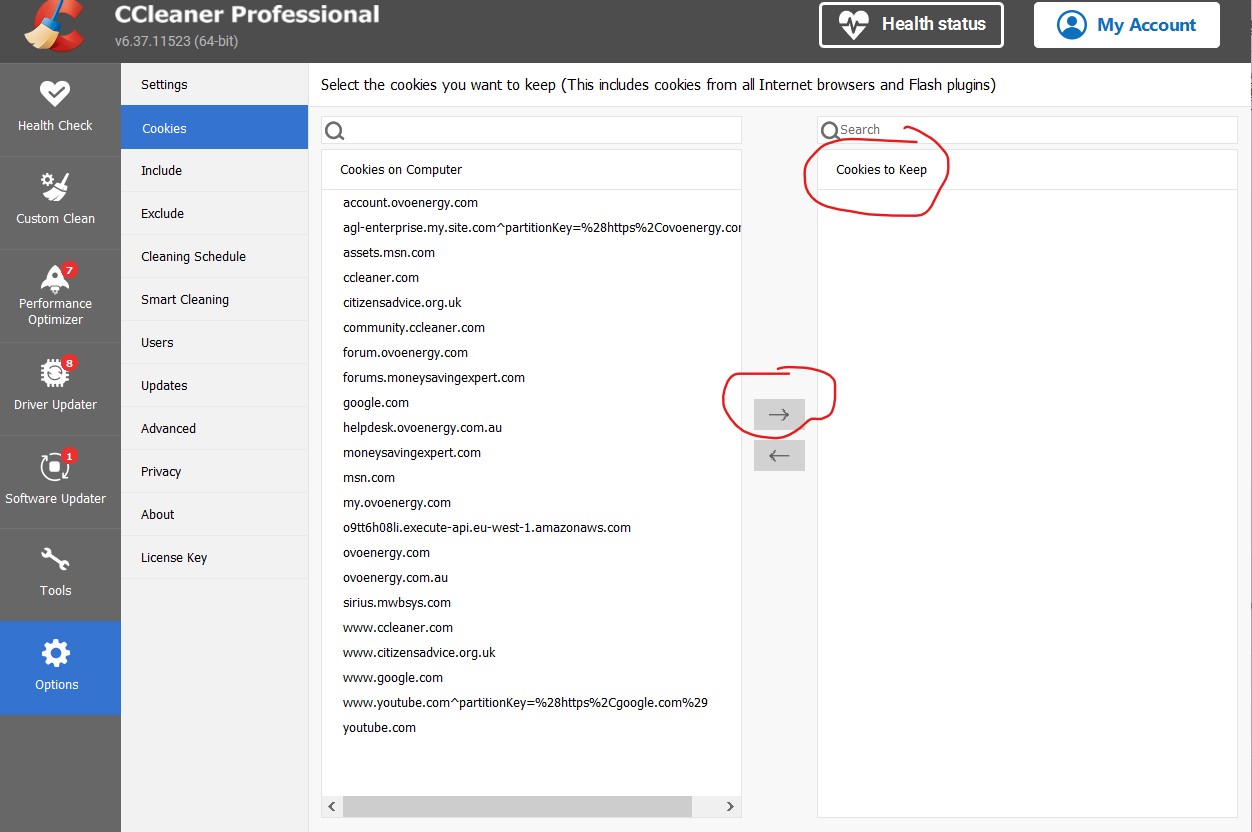Select community.ccleaner.com cookie
Image resolution: width=1252 pixels, height=832 pixels.
pos(414,328)
